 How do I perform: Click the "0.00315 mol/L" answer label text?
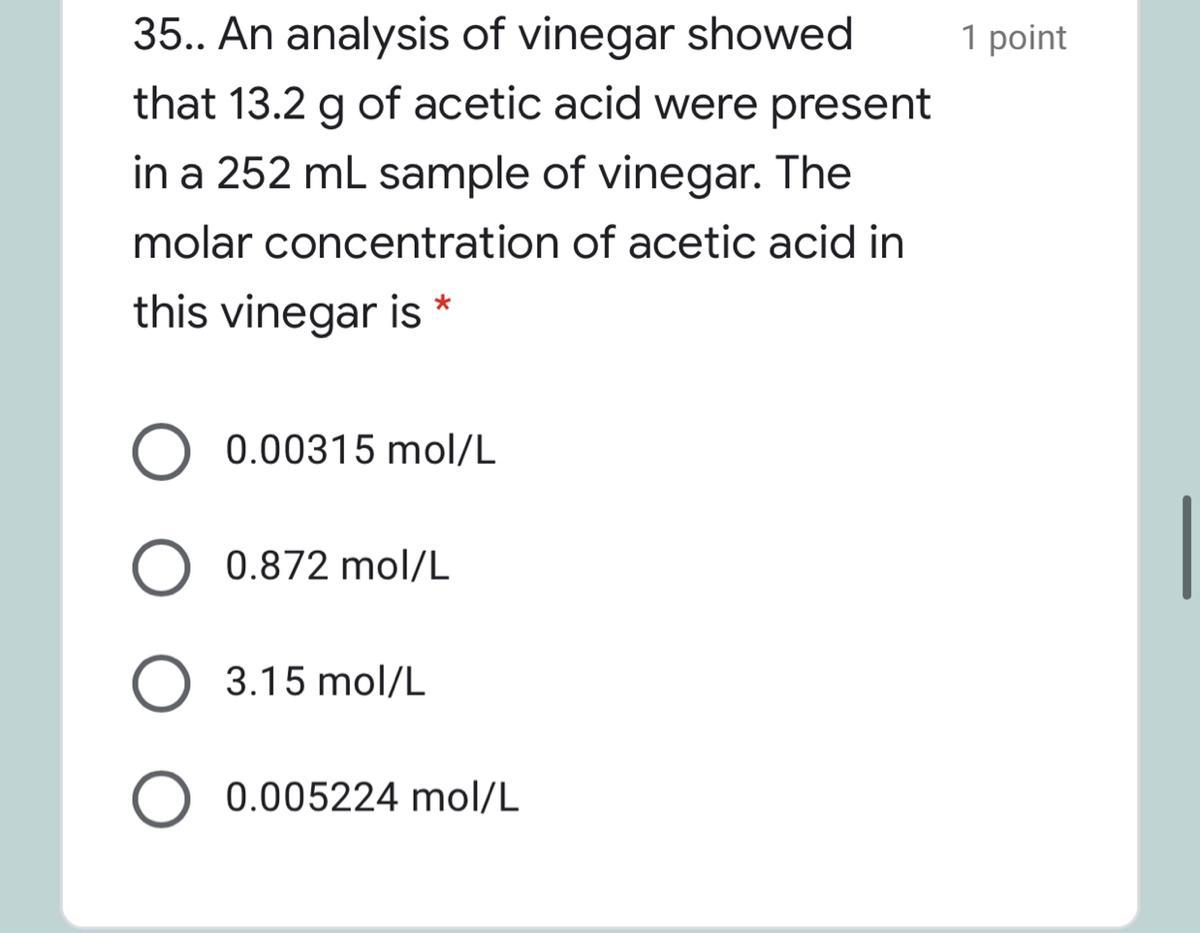click(360, 452)
